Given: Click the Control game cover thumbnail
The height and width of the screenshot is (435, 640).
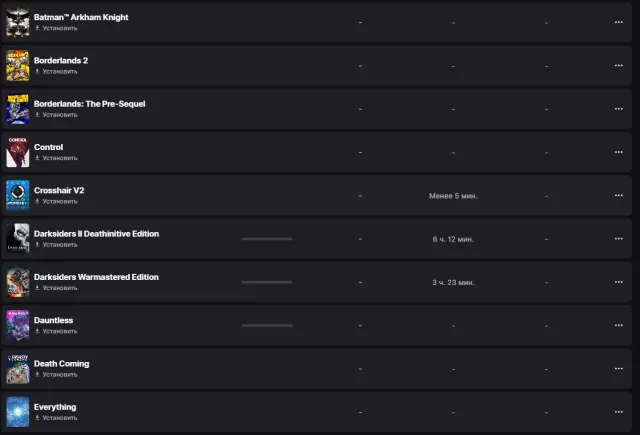Looking at the screenshot, I should point(18,152).
